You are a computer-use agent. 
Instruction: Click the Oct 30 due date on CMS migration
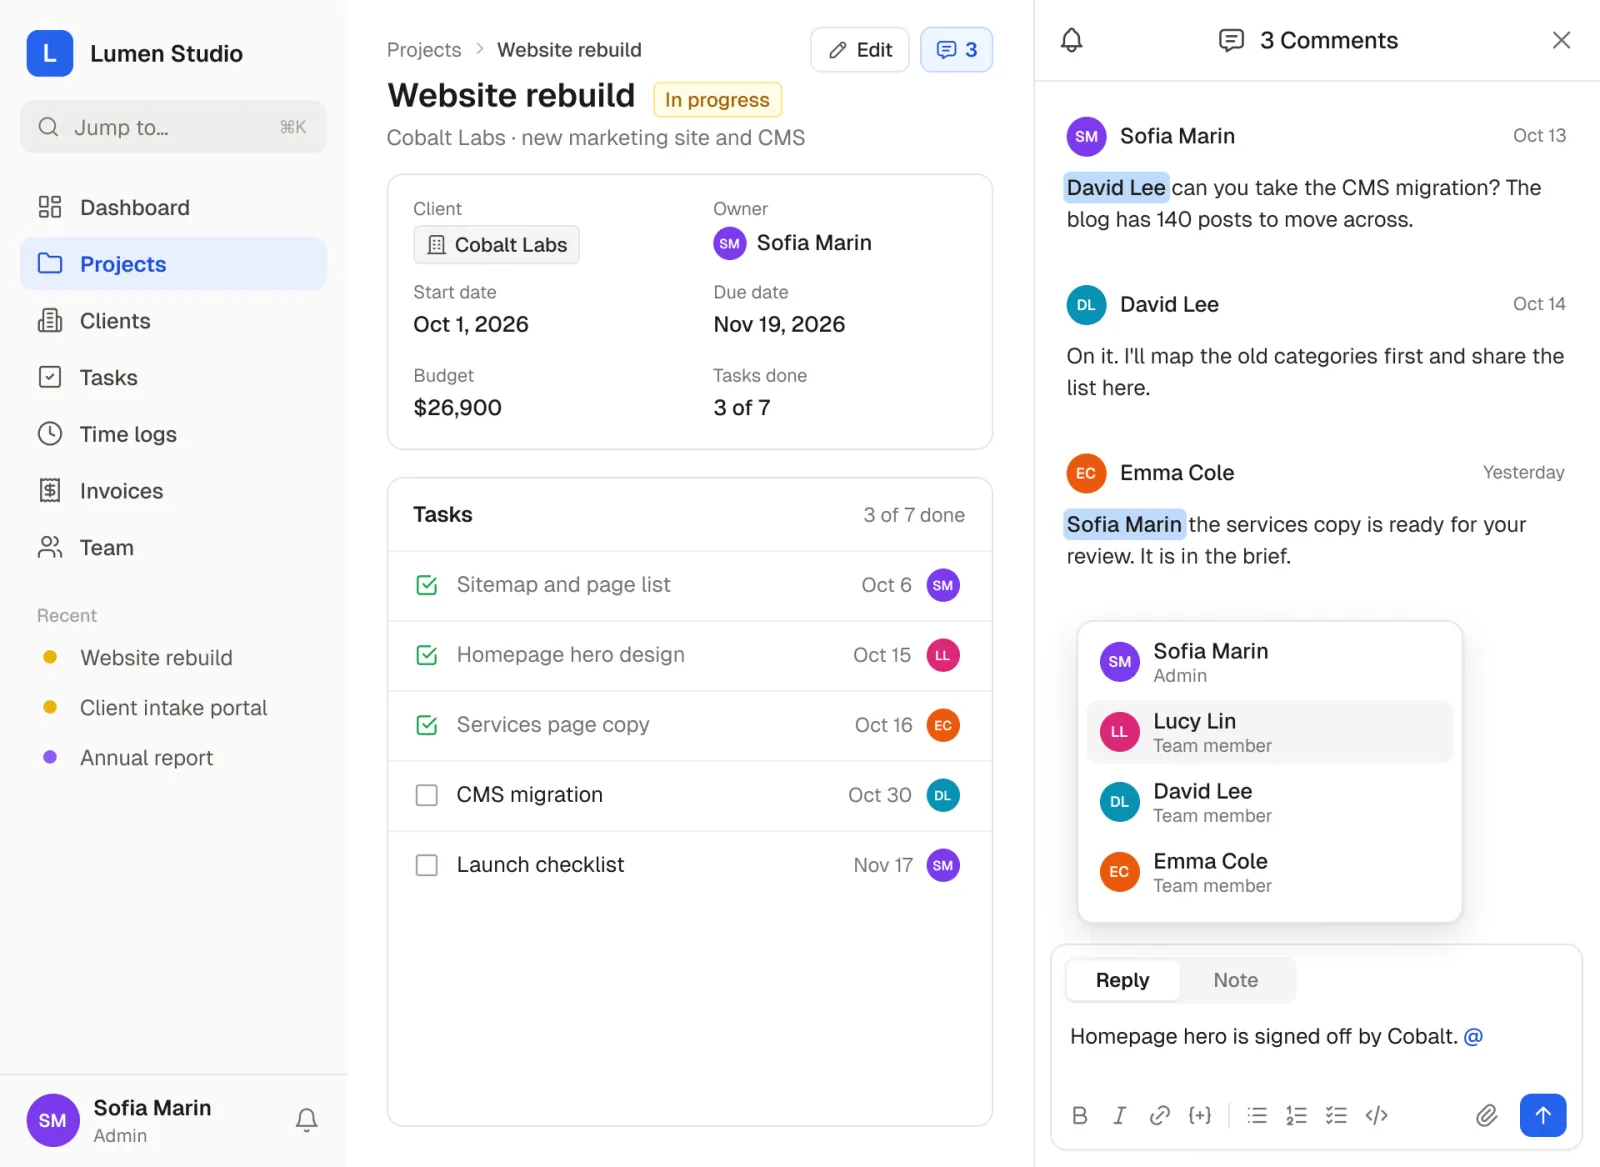click(x=880, y=795)
